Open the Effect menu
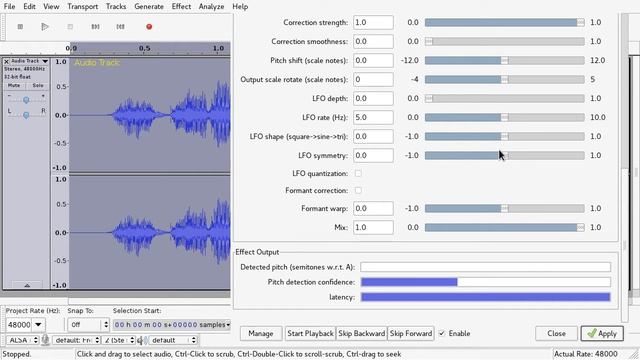This screenshot has height=360, width=640. pyautogui.click(x=181, y=7)
